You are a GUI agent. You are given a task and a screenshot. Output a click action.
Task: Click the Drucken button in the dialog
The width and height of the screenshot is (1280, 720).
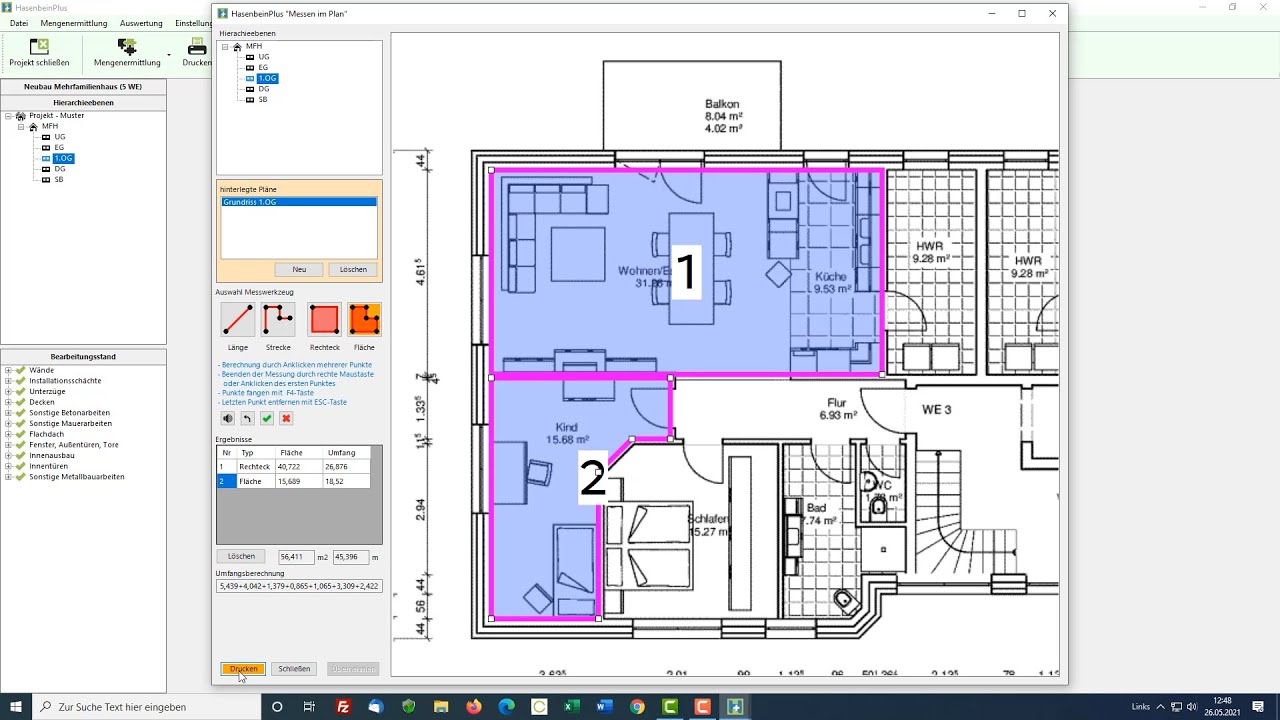(243, 669)
